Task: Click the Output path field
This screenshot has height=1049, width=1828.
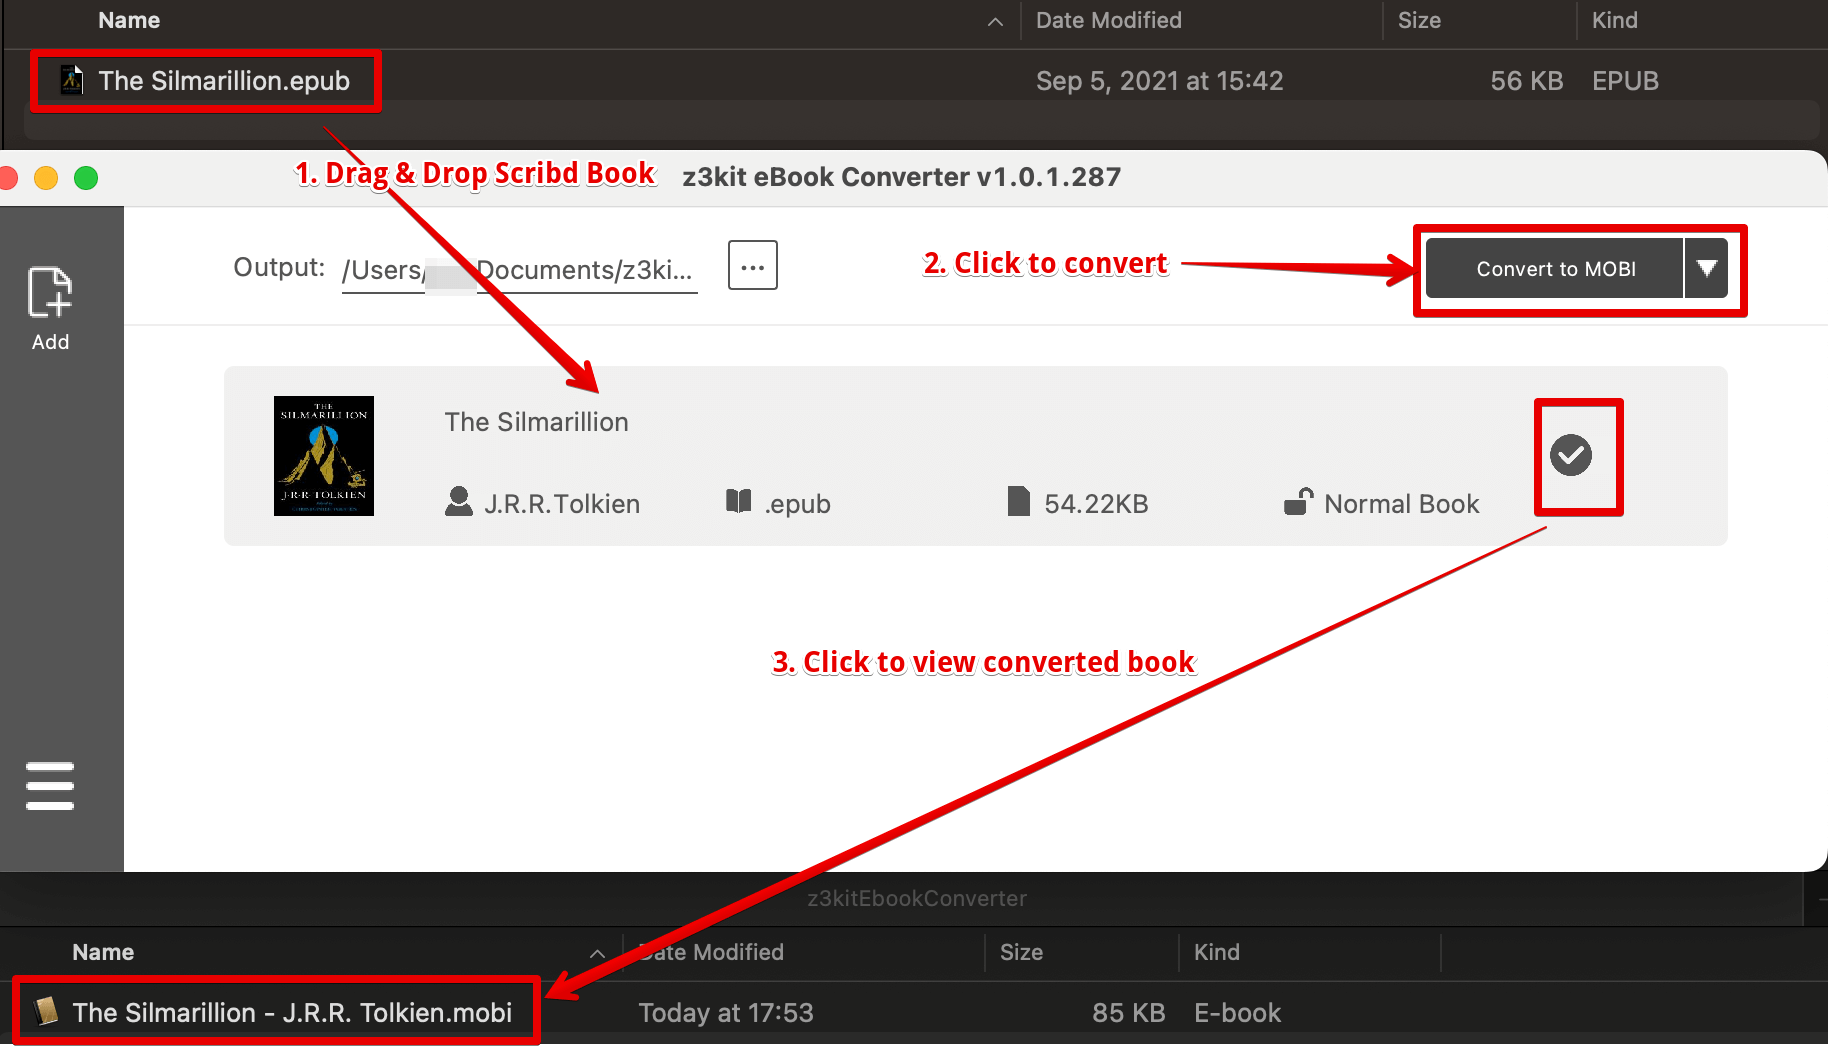Action: [518, 268]
